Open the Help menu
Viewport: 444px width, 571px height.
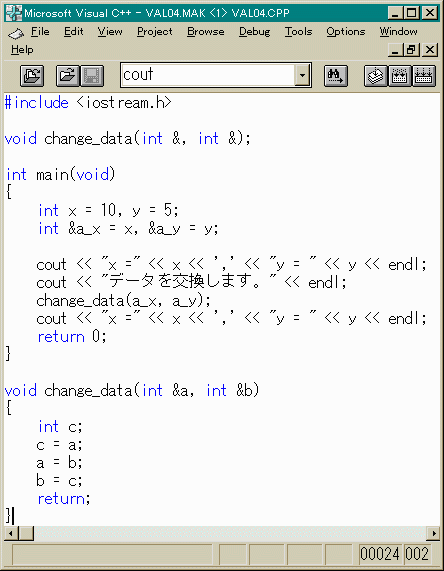click(22, 50)
